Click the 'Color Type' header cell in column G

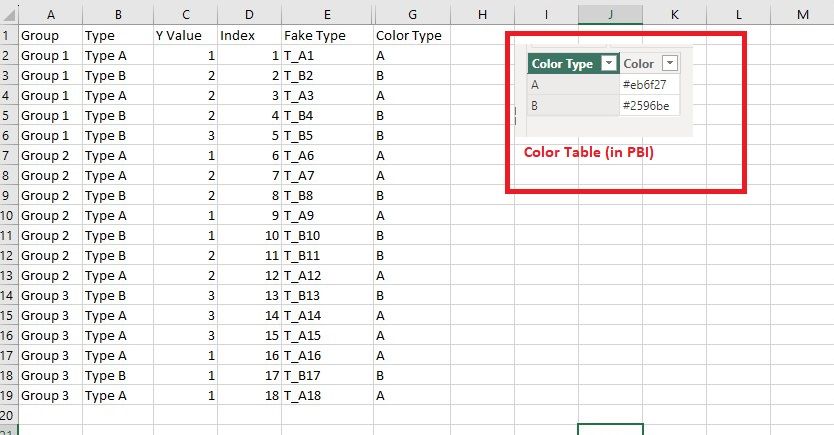(x=412, y=36)
